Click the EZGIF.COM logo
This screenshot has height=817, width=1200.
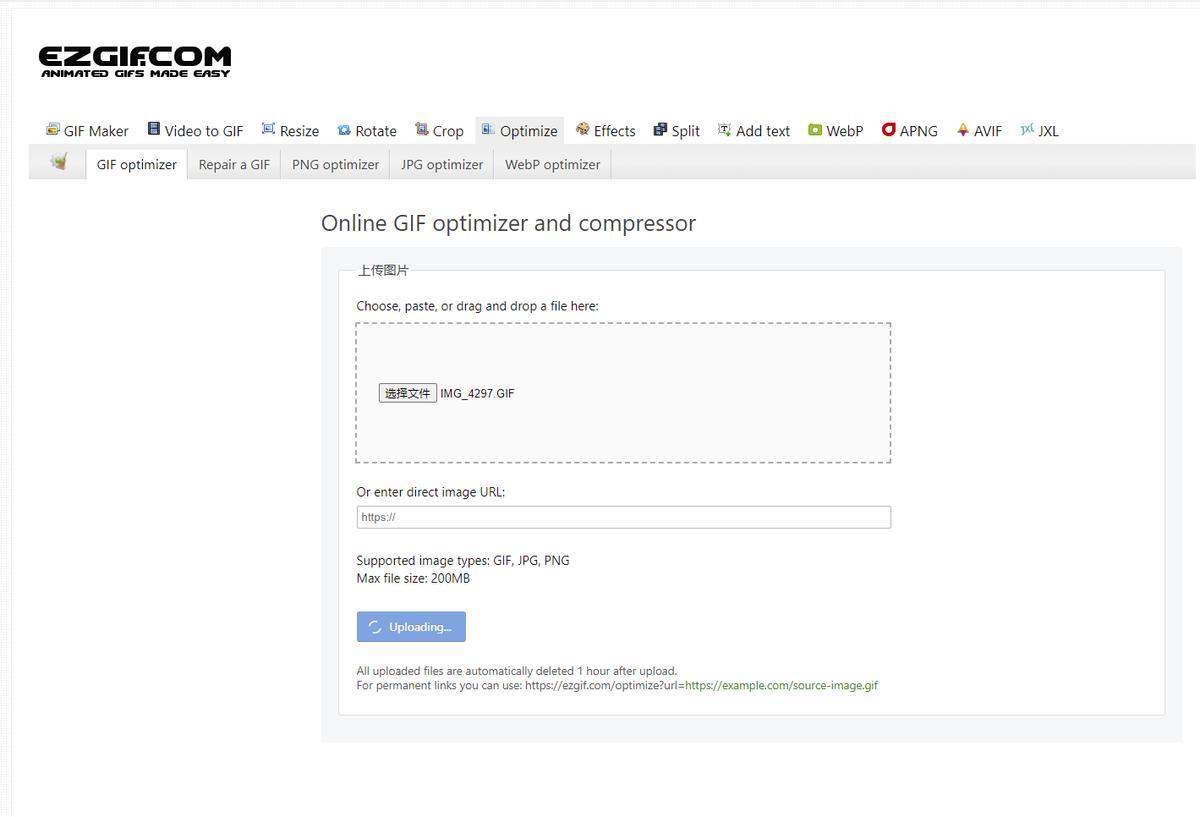tap(135, 61)
